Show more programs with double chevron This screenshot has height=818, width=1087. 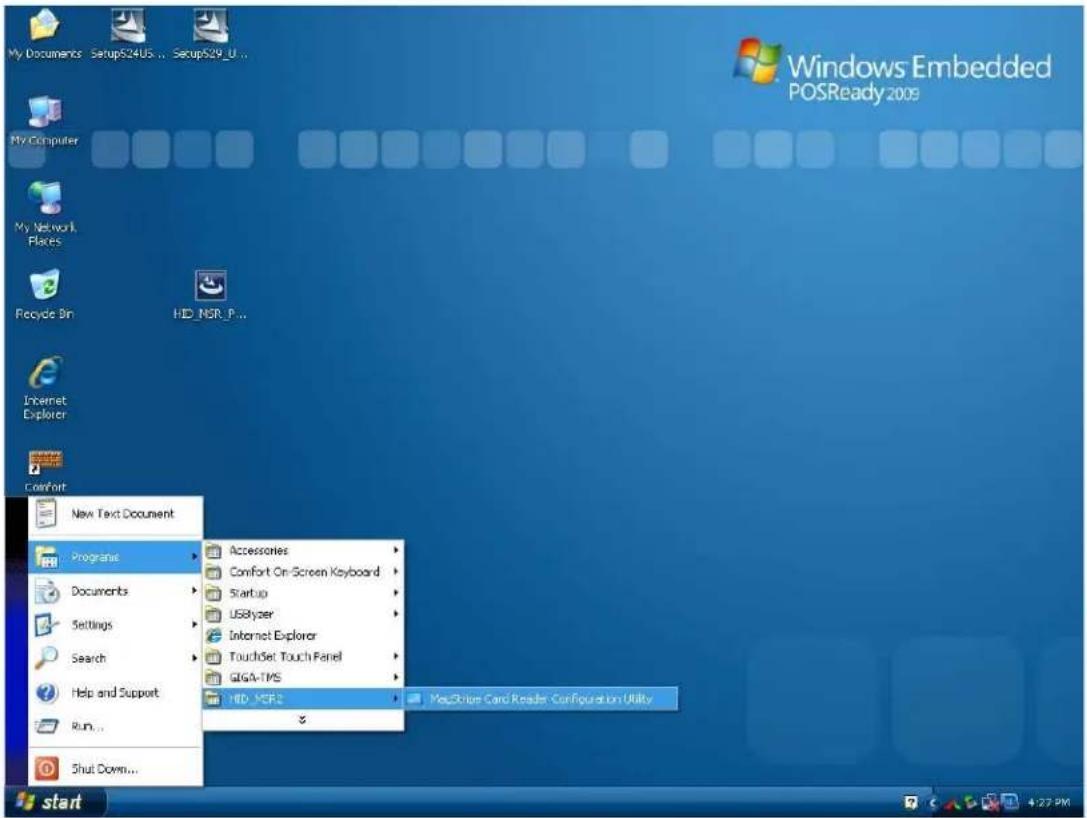(302, 720)
